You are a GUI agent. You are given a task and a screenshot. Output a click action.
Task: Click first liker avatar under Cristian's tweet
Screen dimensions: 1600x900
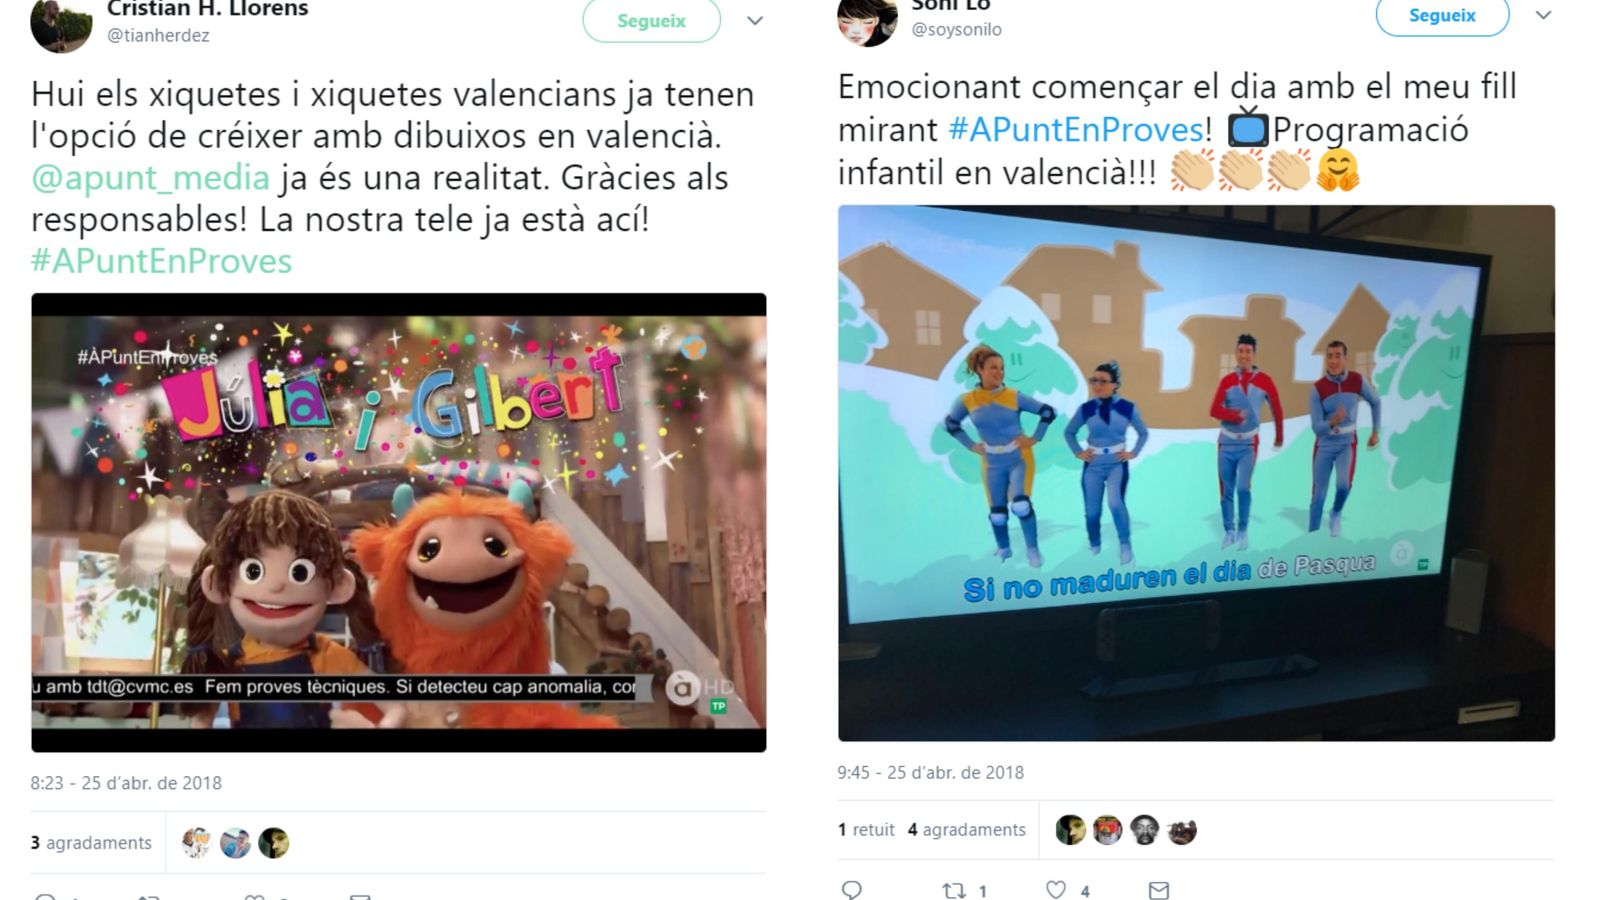[197, 843]
